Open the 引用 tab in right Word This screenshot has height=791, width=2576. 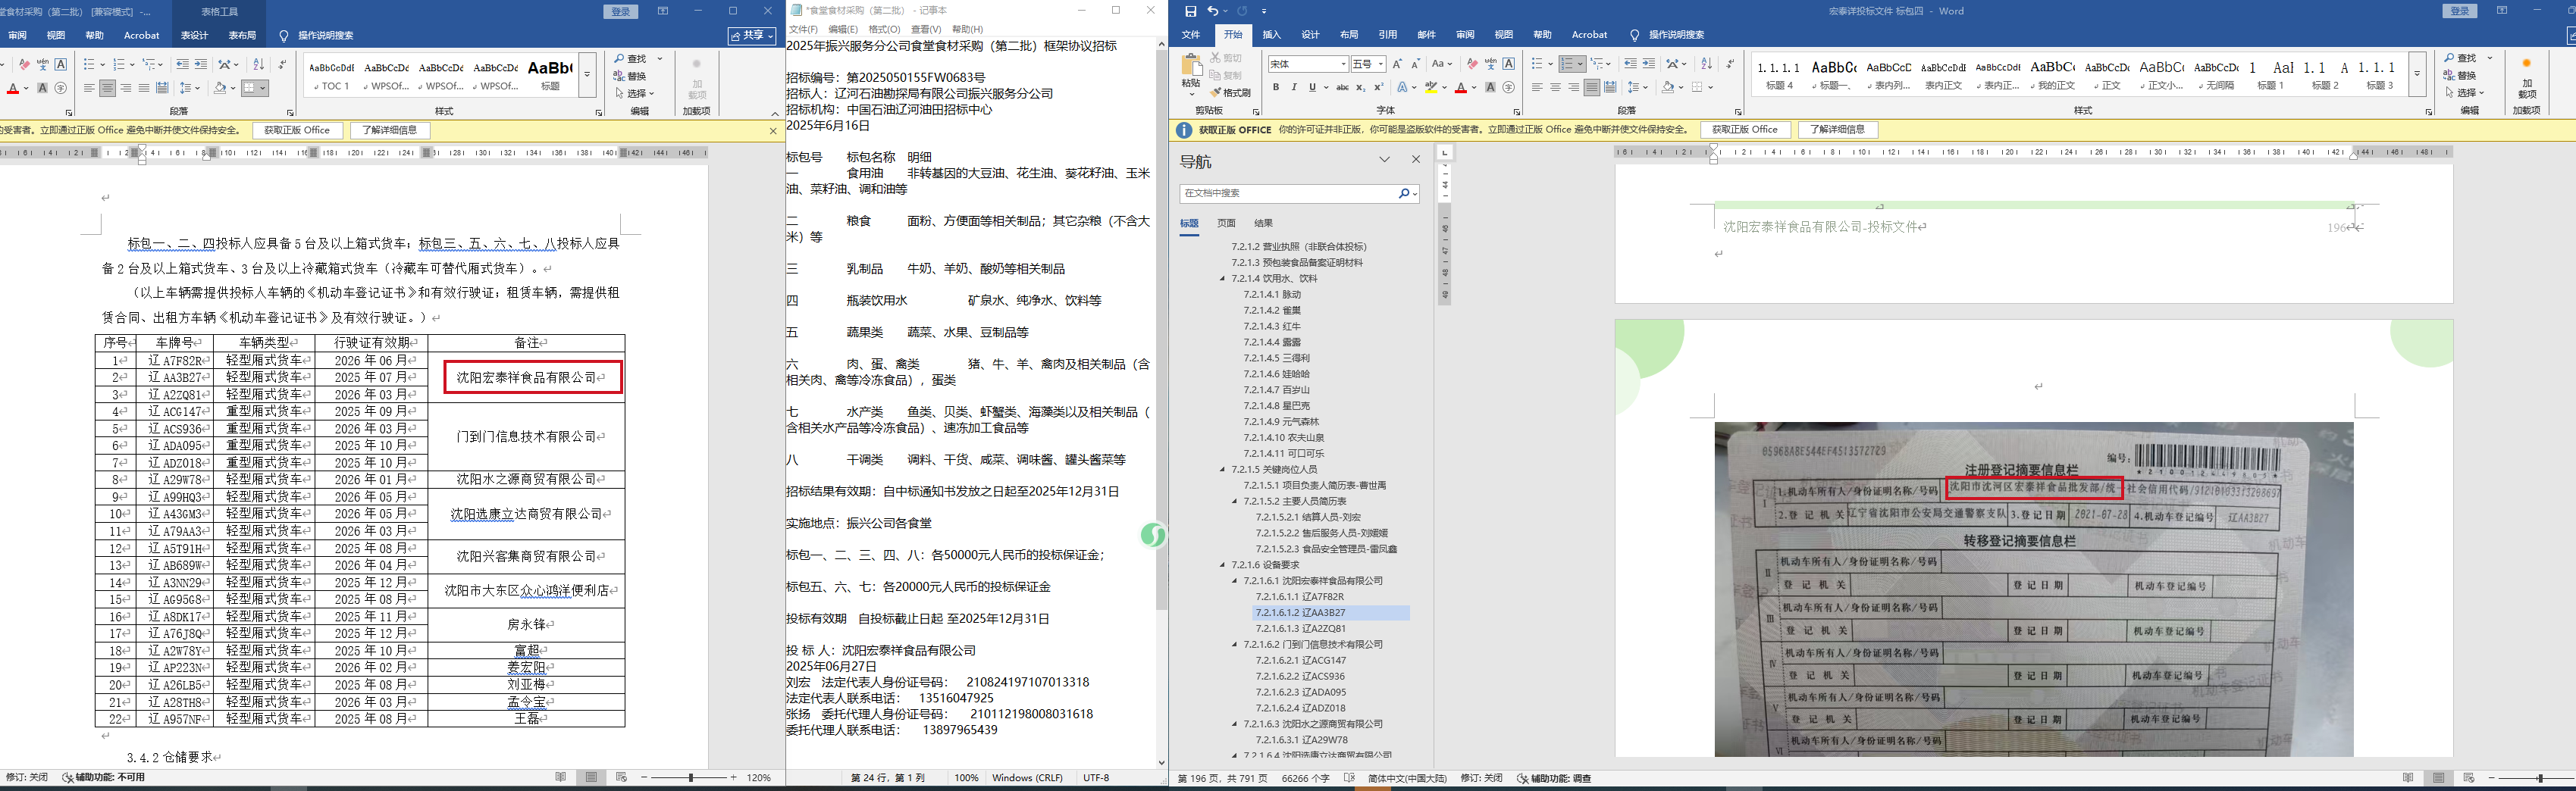pos(1388,35)
